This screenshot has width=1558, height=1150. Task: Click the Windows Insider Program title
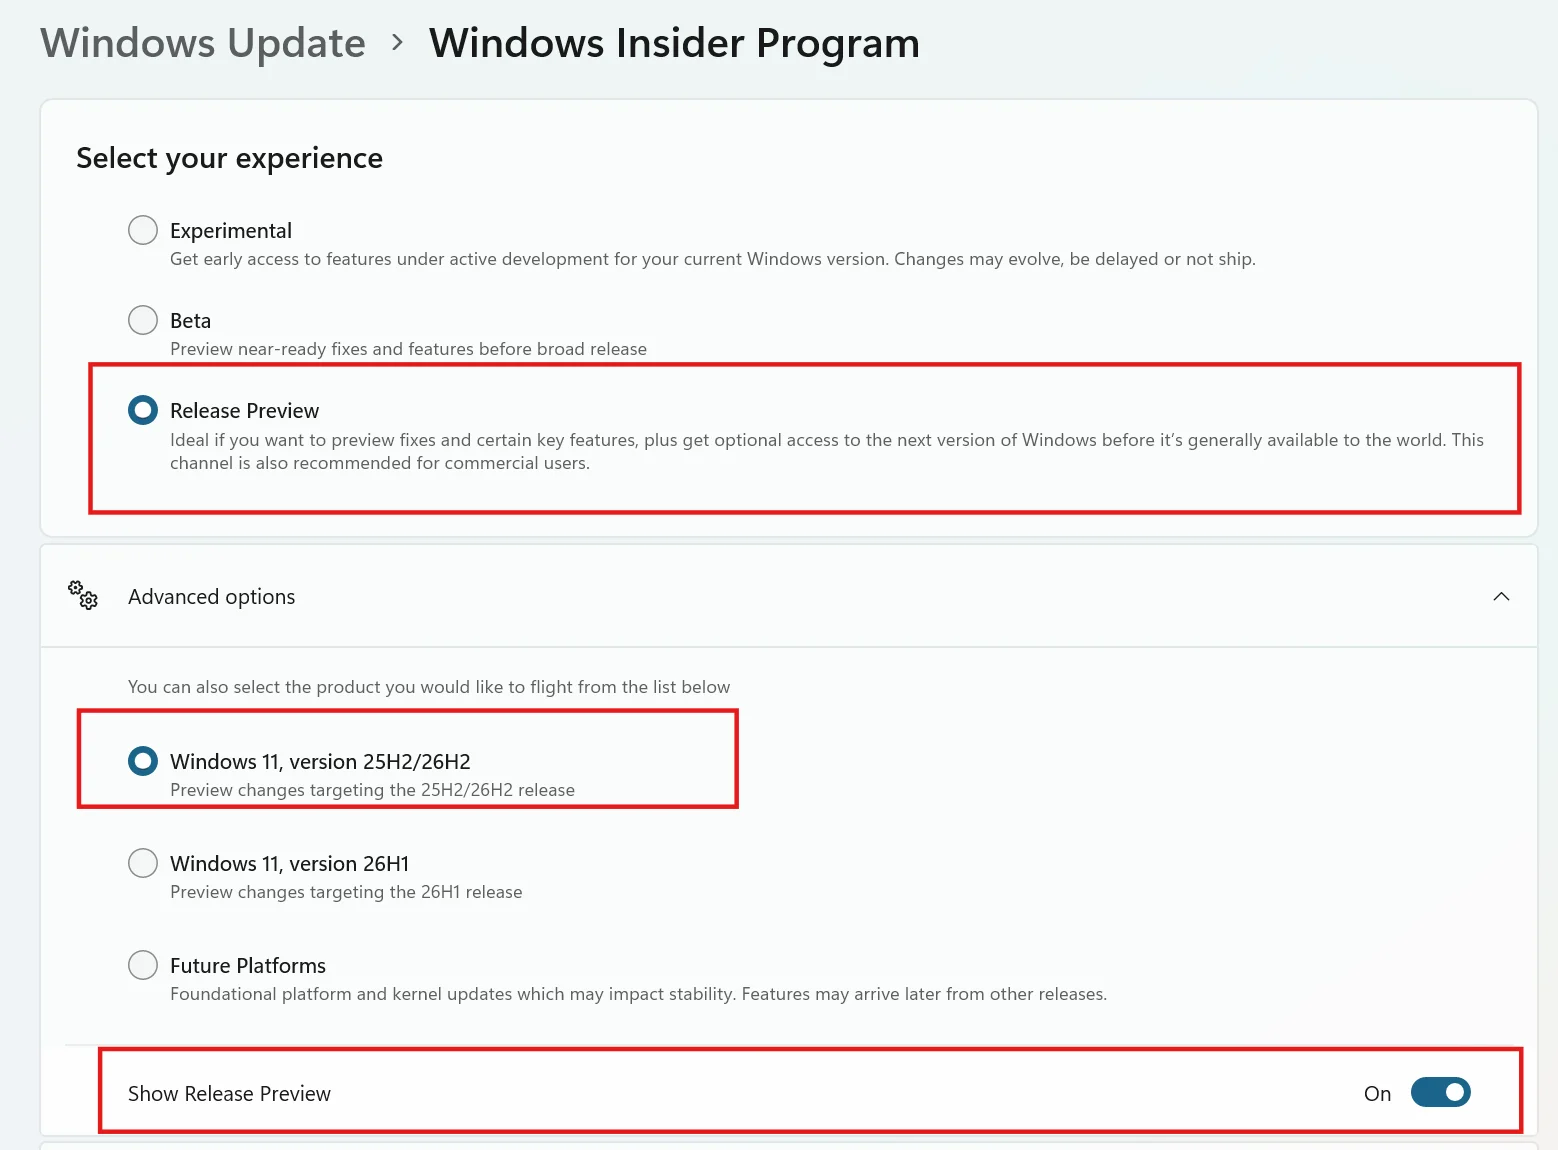pyautogui.click(x=674, y=43)
